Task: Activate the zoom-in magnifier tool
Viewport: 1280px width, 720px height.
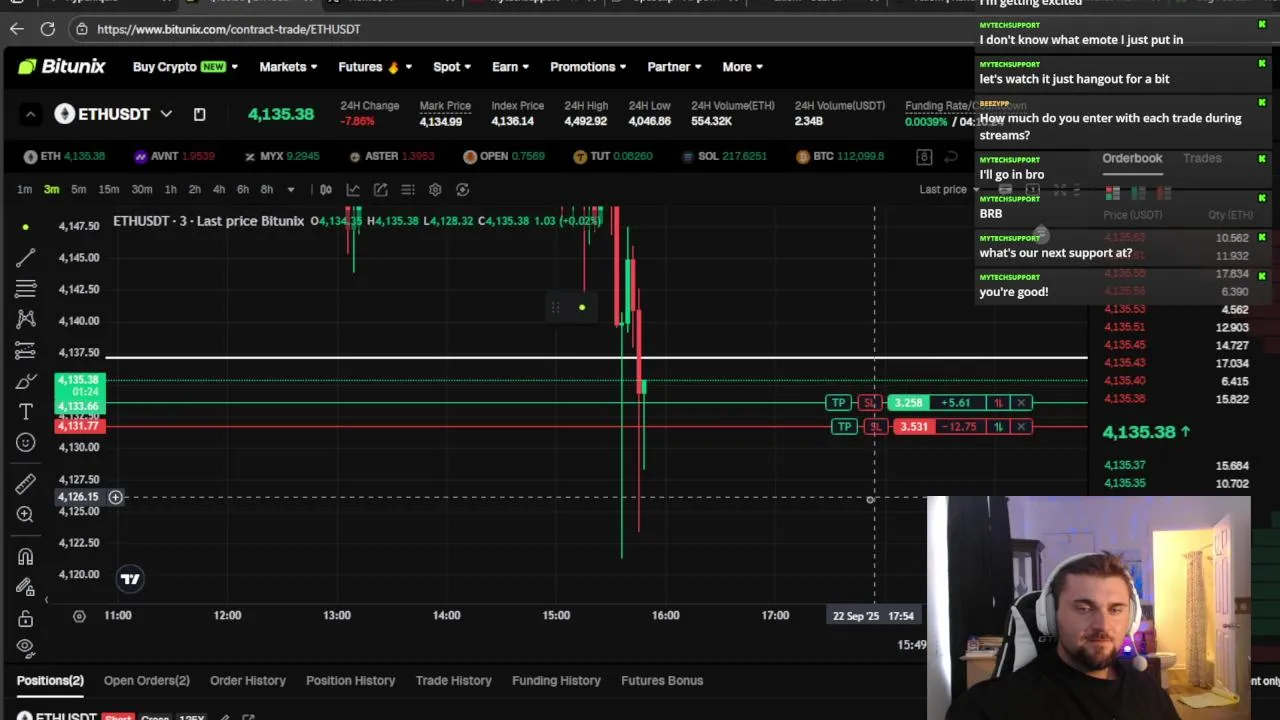Action: pyautogui.click(x=26, y=514)
